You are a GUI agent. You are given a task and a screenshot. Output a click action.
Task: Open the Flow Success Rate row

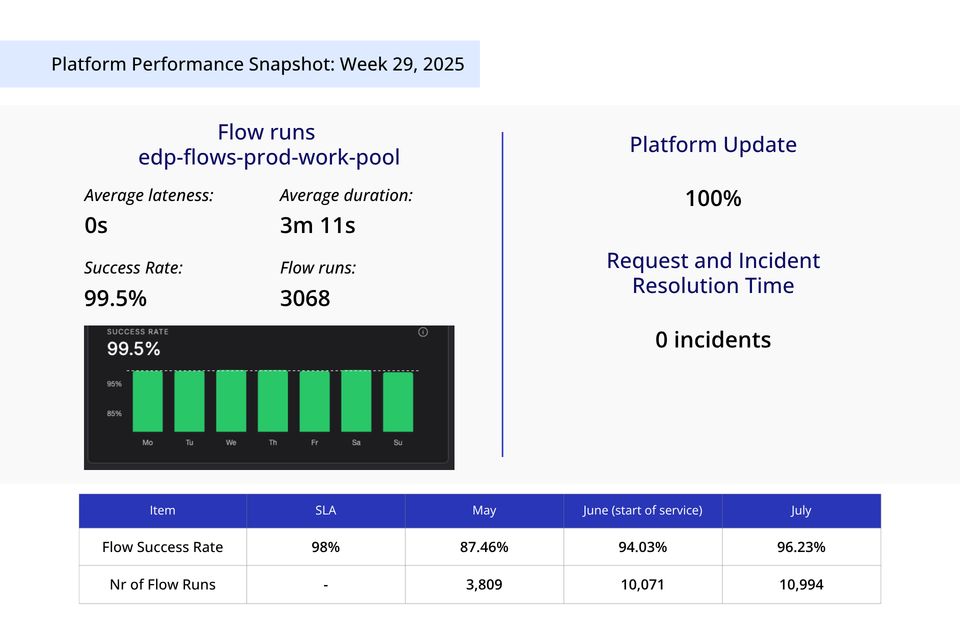click(162, 547)
